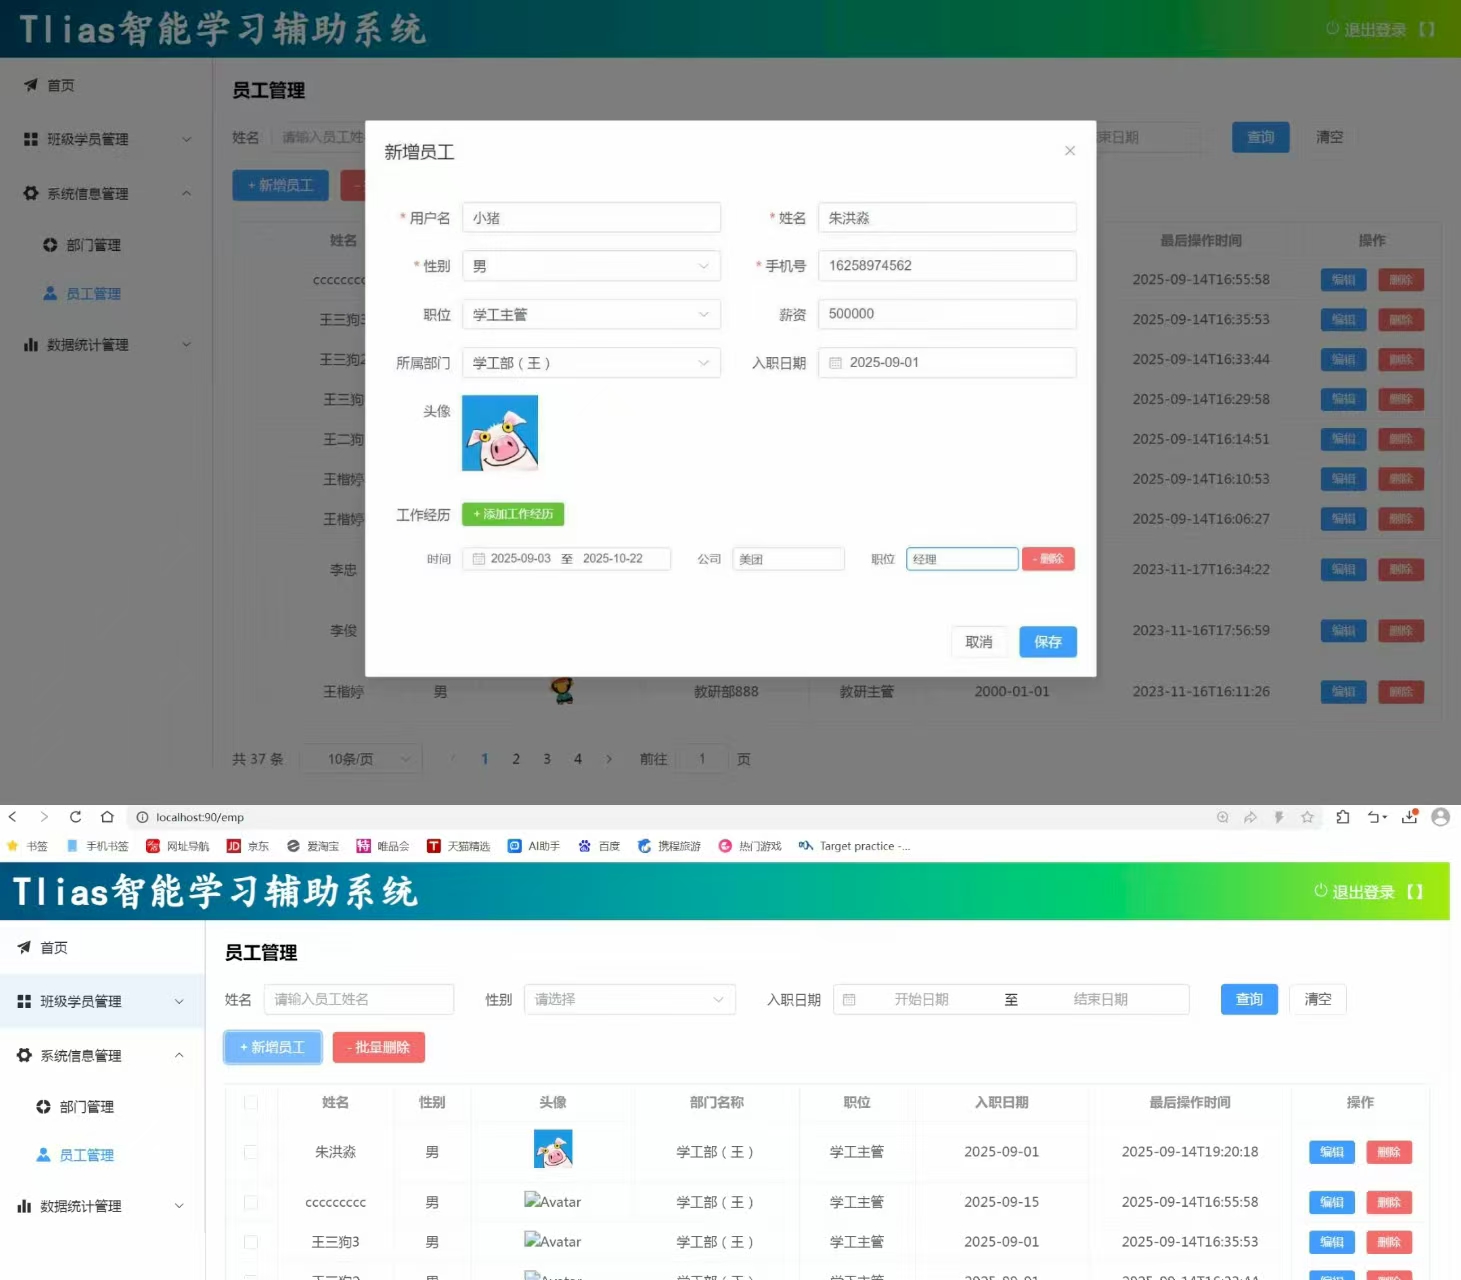This screenshot has height=1280, width=1461.
Task: Check the box for the 朱洪淼 row
Action: 251,1152
